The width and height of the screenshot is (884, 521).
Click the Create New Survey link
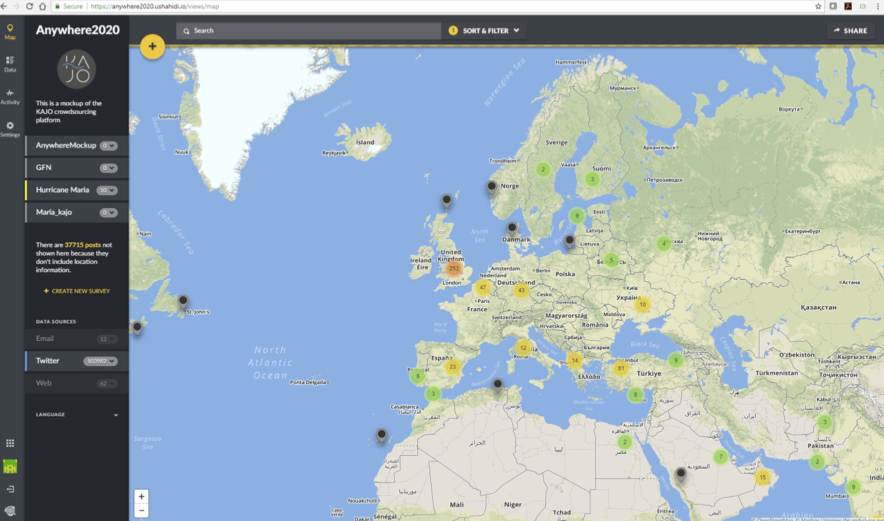pyautogui.click(x=77, y=291)
